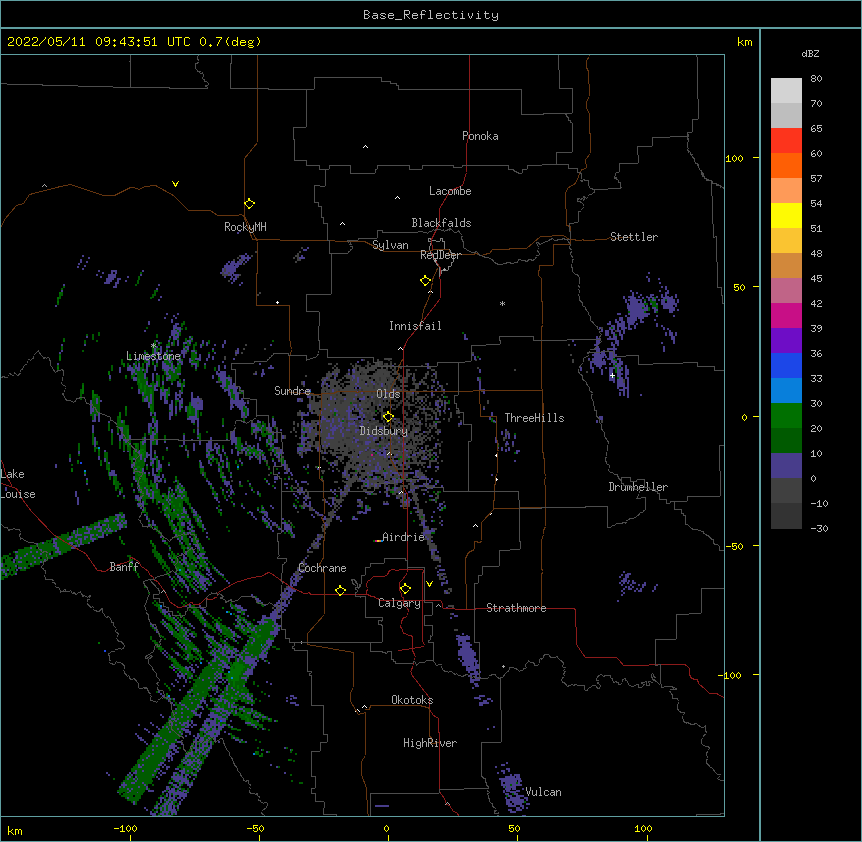The height and width of the screenshot is (842, 862).
Task: Click the yellow V marker northwest of RockyMH
Action: tap(175, 184)
